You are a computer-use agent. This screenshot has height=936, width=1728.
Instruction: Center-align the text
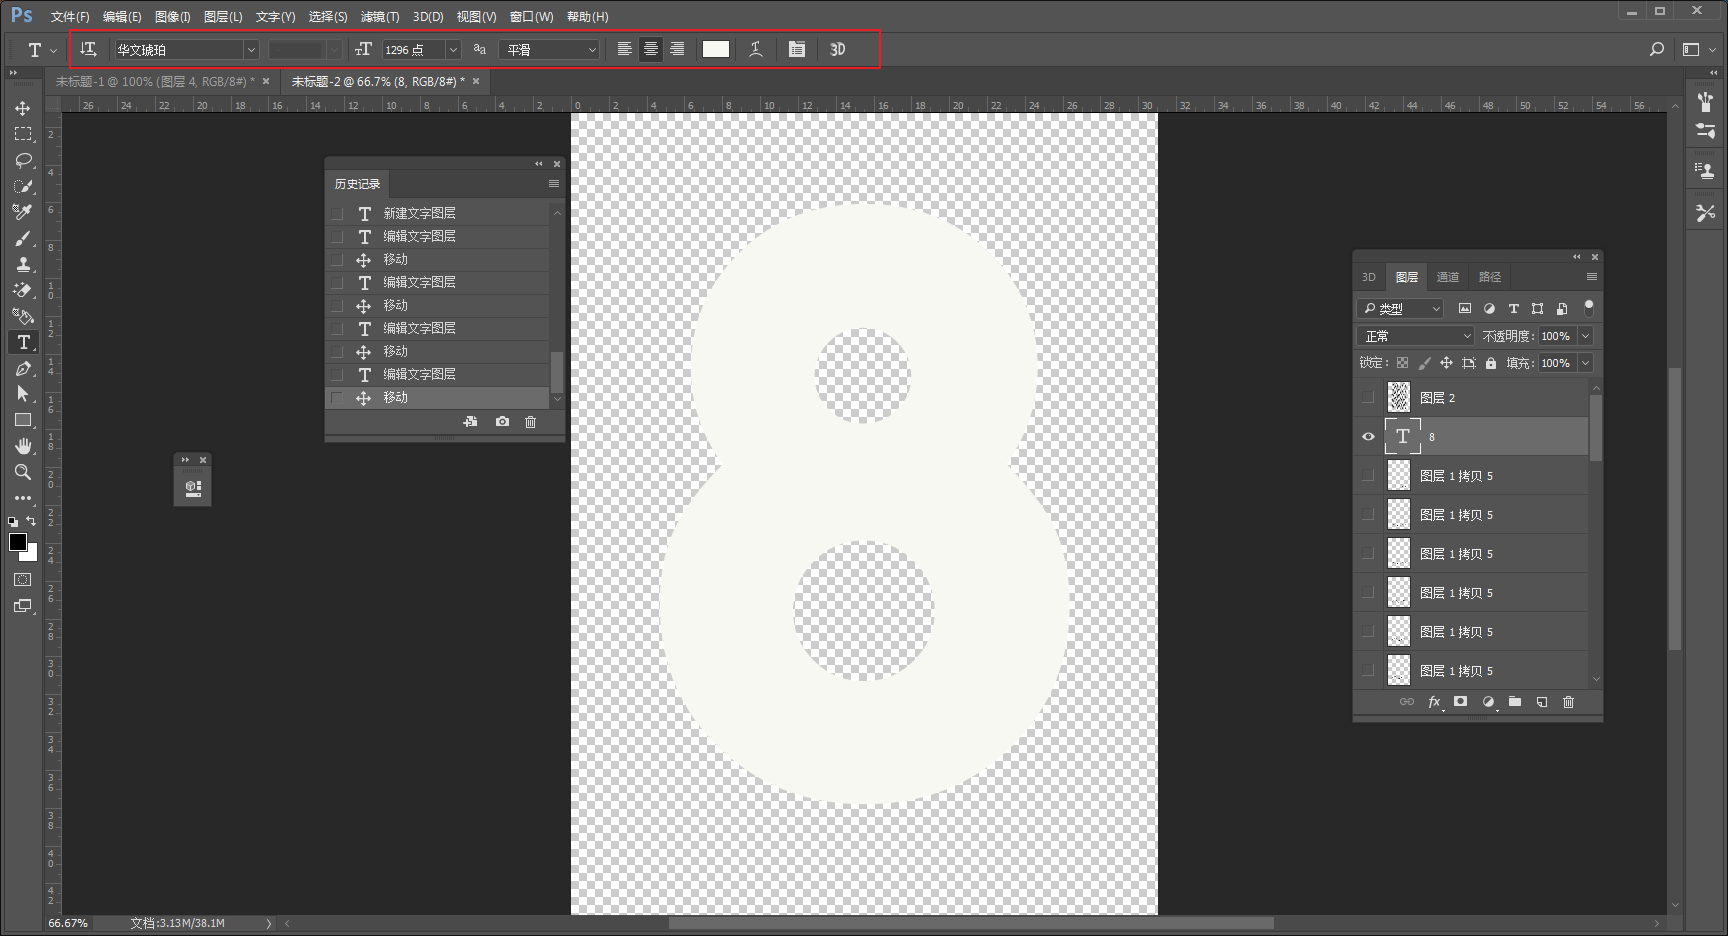coord(651,49)
